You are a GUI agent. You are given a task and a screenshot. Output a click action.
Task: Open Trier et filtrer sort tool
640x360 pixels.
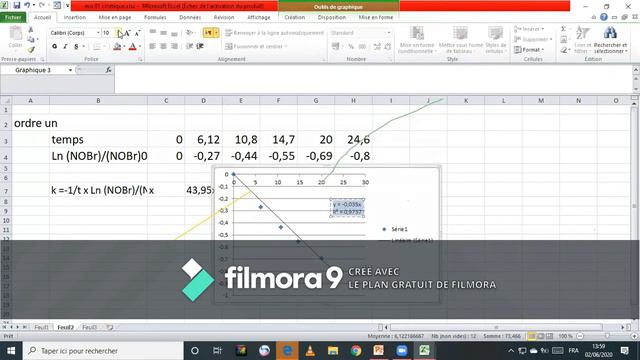582,40
